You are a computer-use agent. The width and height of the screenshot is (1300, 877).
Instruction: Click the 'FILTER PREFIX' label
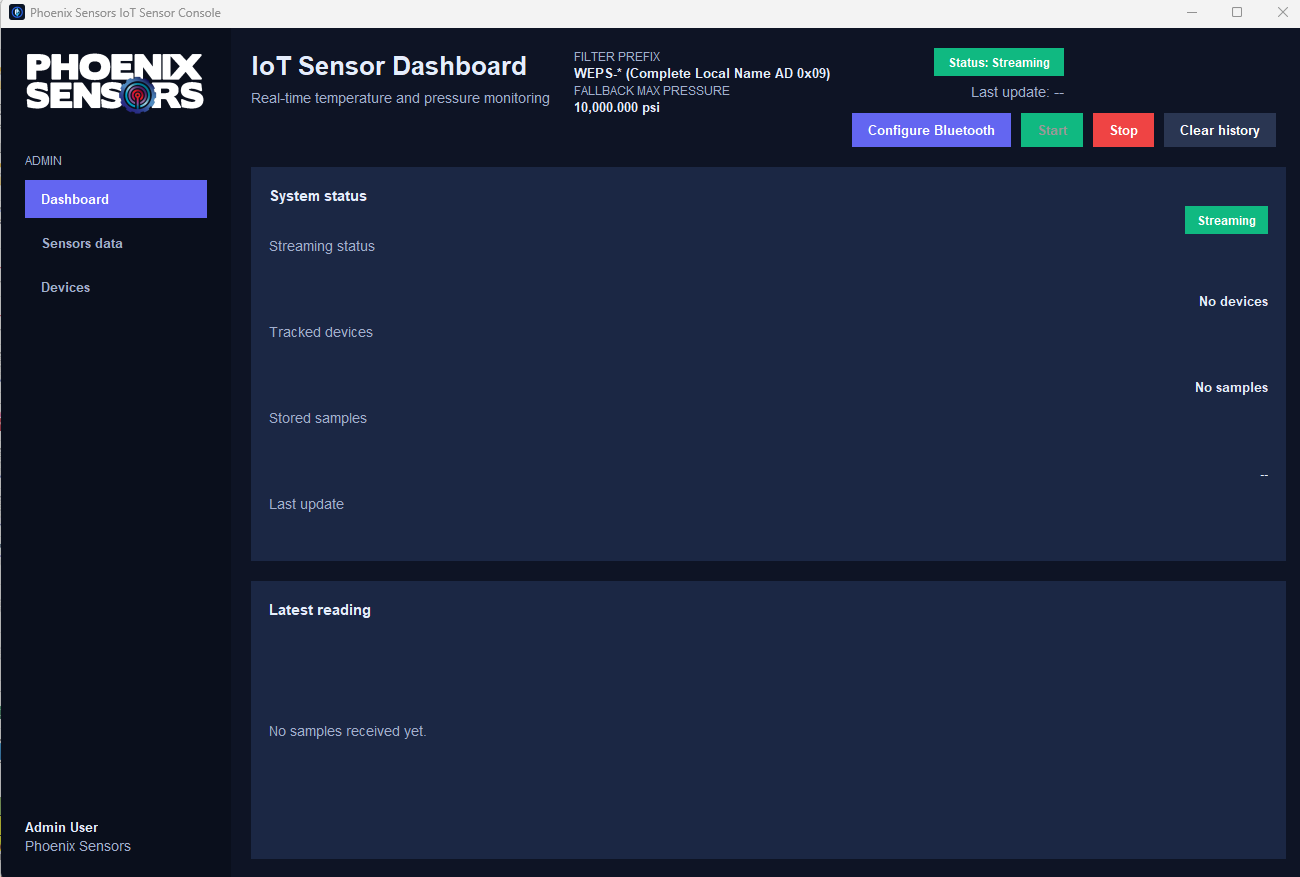point(617,57)
